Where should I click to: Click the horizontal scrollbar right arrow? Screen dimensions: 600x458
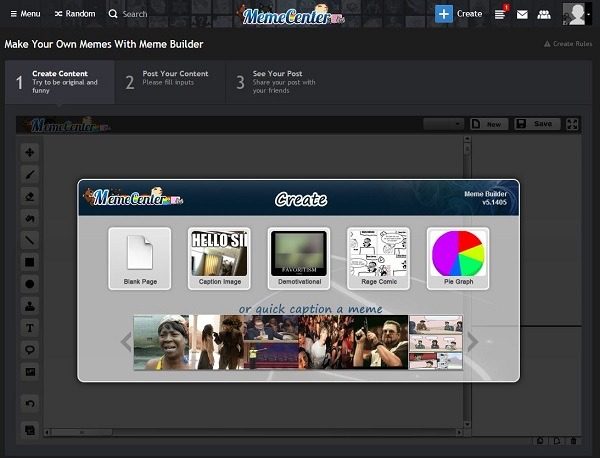tap(459, 432)
